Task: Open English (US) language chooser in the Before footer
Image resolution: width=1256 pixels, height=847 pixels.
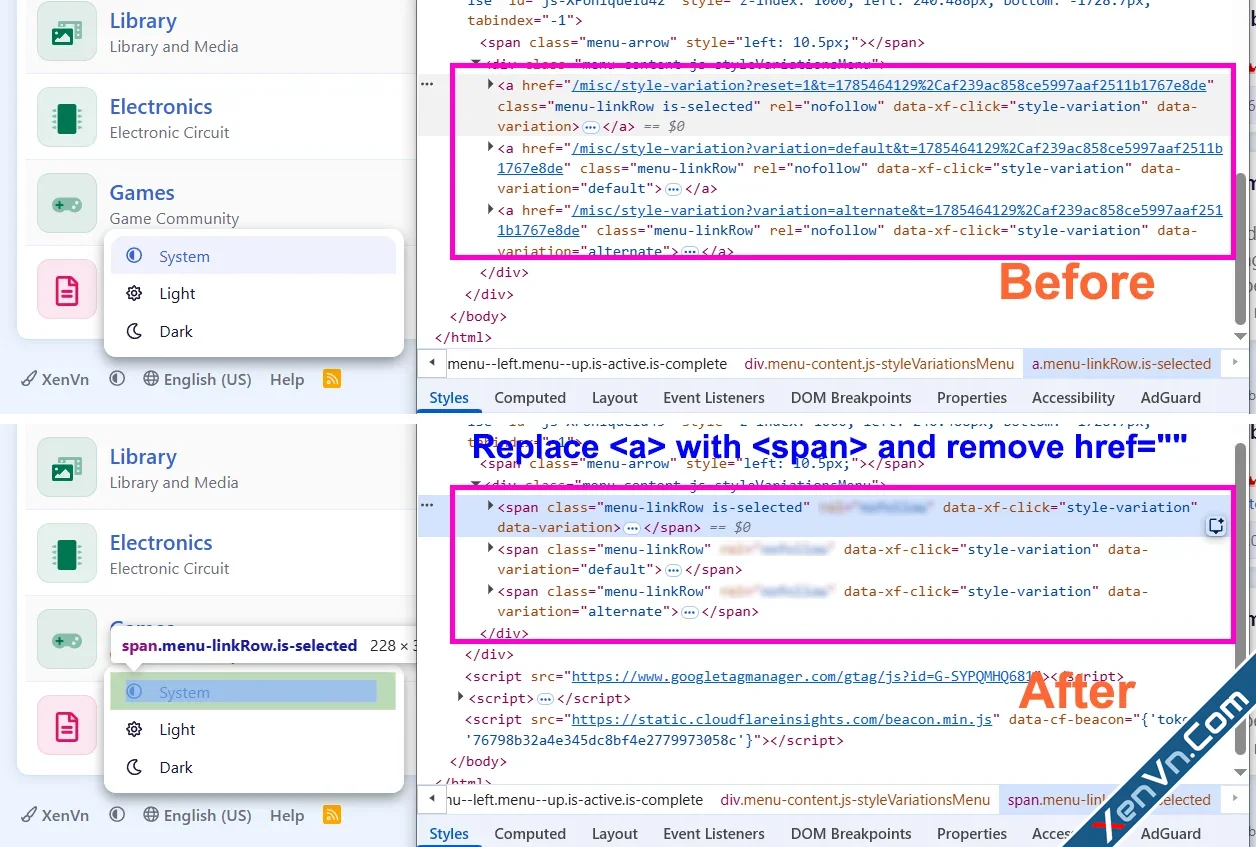Action: click(x=197, y=379)
